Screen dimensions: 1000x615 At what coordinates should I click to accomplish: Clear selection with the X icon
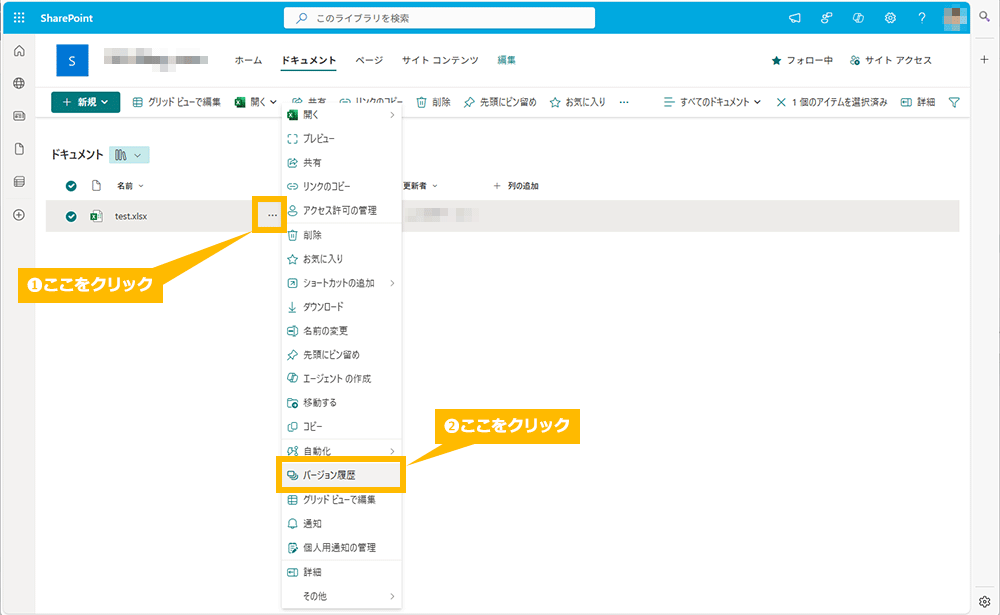coord(781,102)
